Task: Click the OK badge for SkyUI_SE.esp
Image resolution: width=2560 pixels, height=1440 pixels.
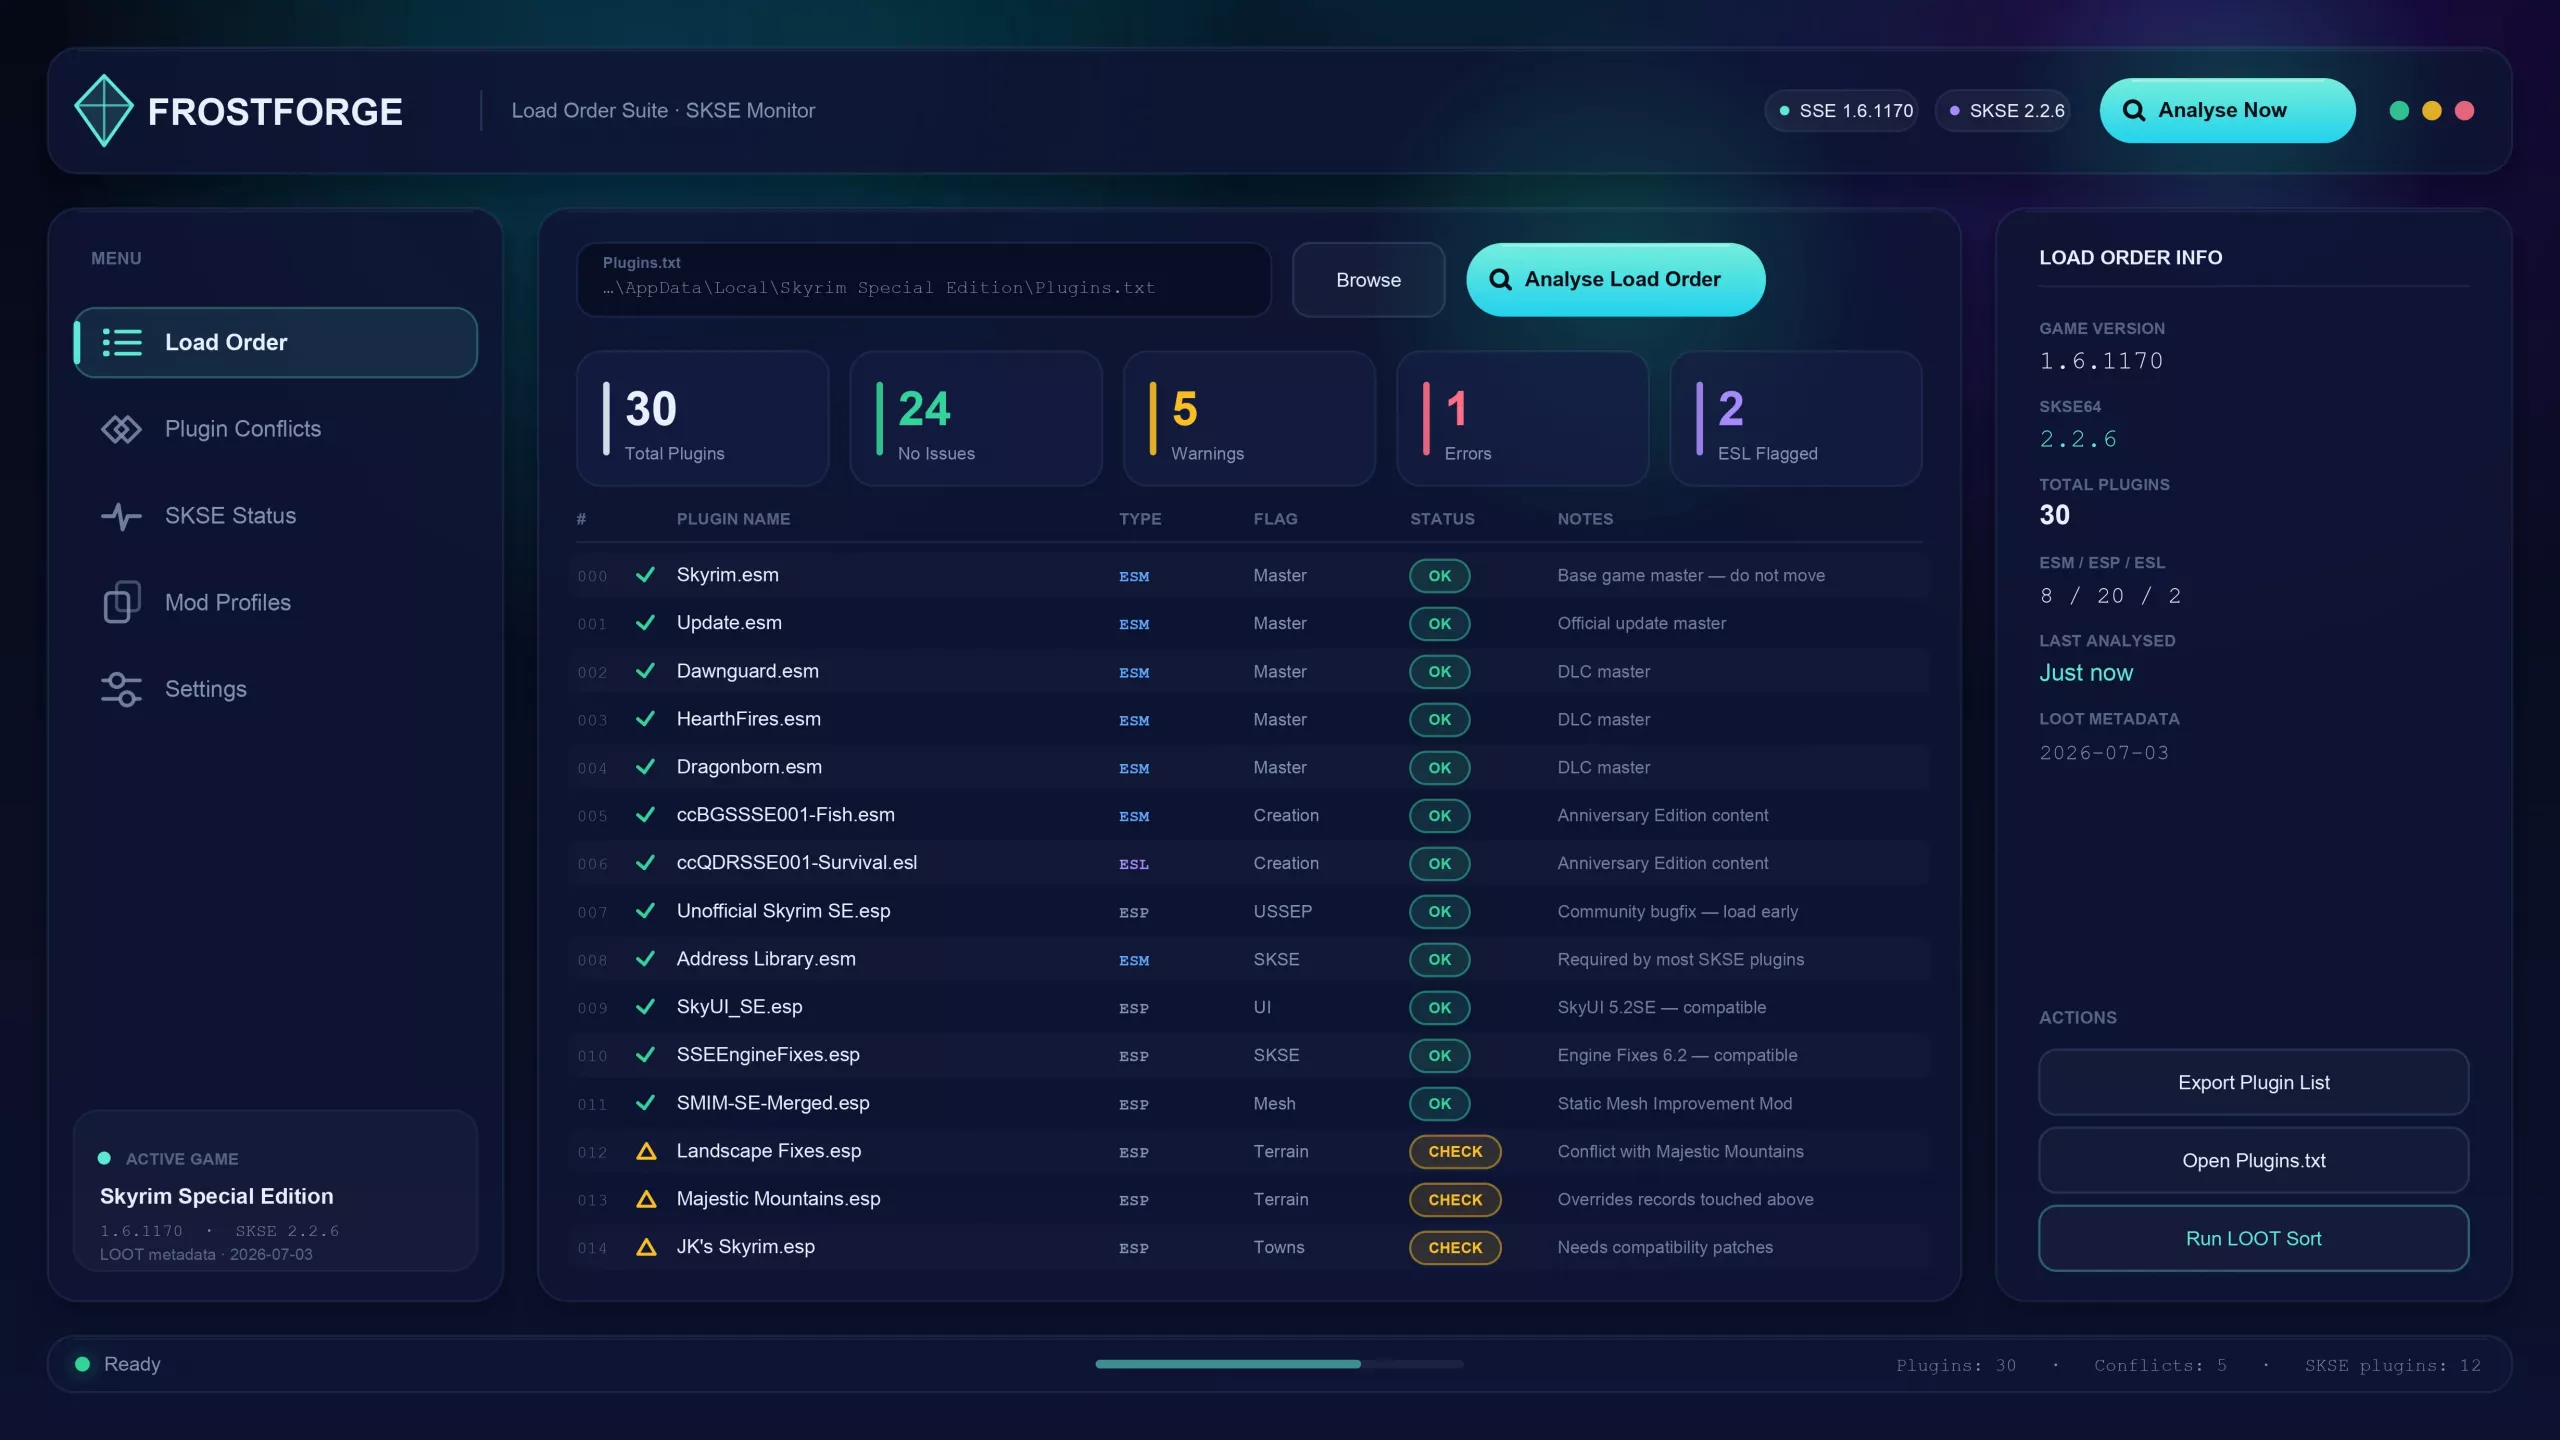Action: (x=1440, y=1007)
